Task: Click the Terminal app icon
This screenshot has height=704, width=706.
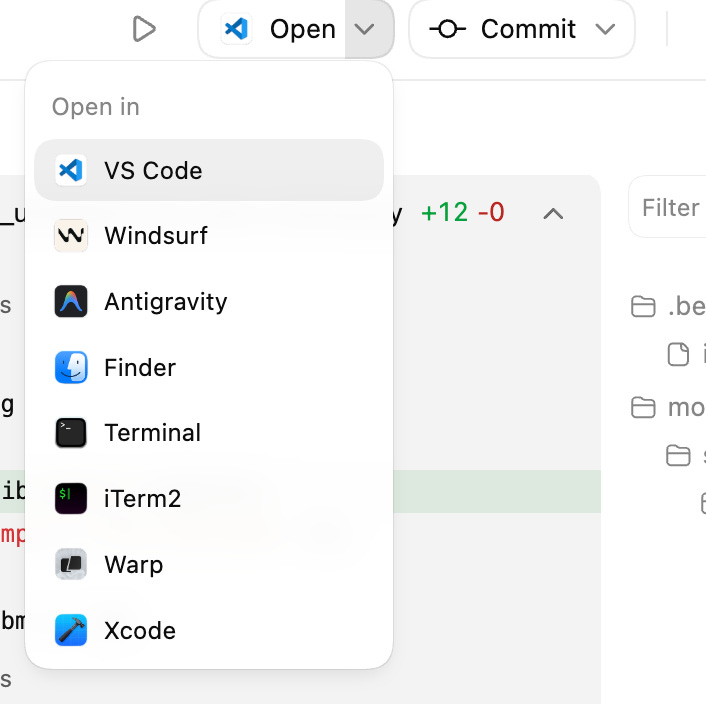Action: pyautogui.click(x=71, y=433)
